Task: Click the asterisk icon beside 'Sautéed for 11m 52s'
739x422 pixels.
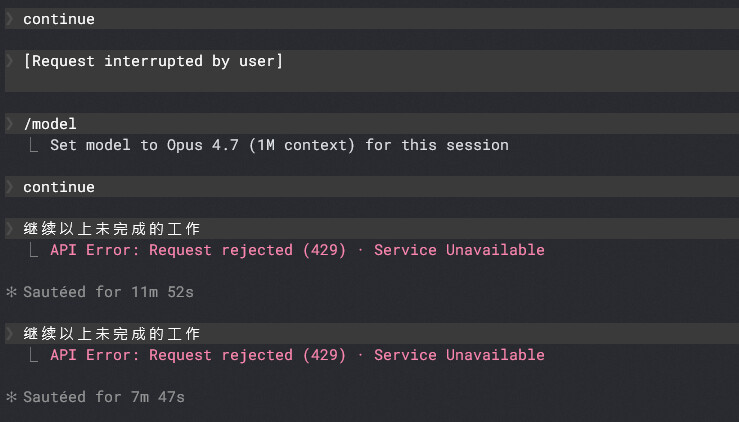Action: pyautogui.click(x=11, y=292)
